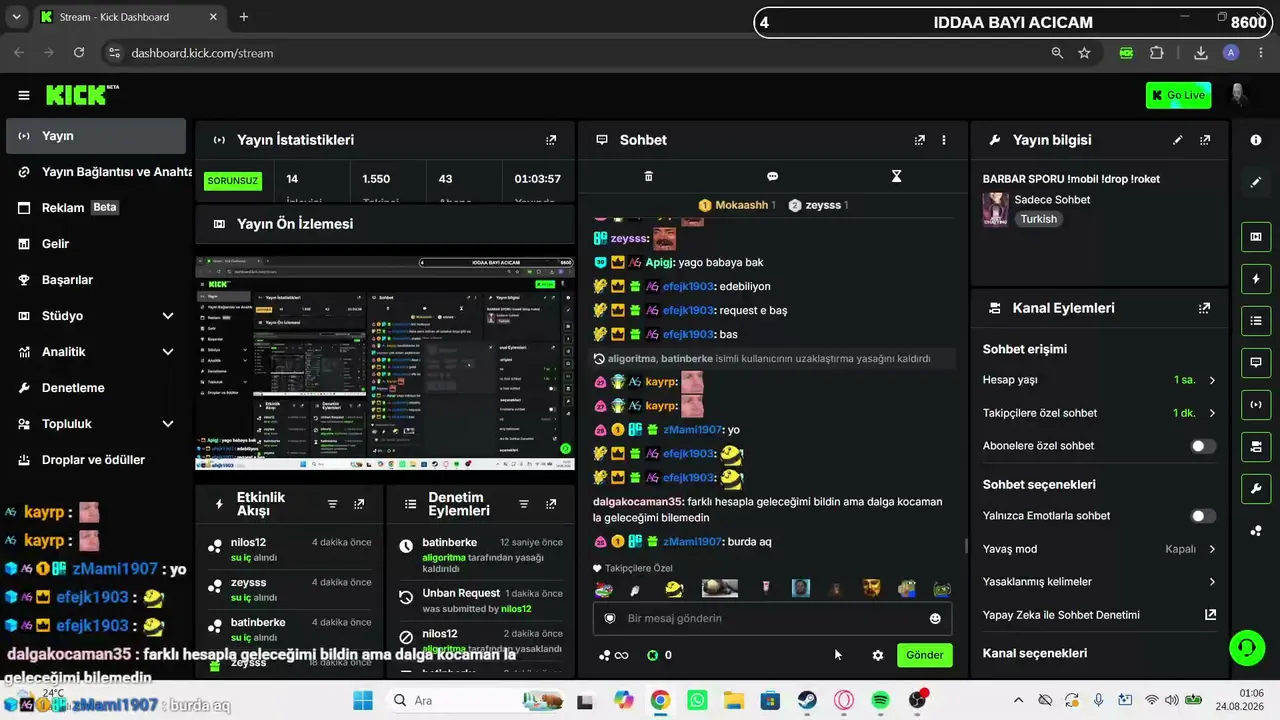
Task: Click the pencil icon in right rail
Action: [1256, 183]
